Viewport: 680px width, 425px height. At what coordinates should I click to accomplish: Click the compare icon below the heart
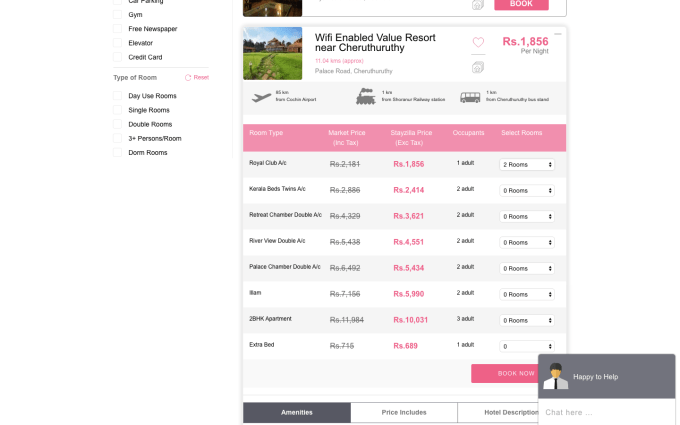(478, 67)
